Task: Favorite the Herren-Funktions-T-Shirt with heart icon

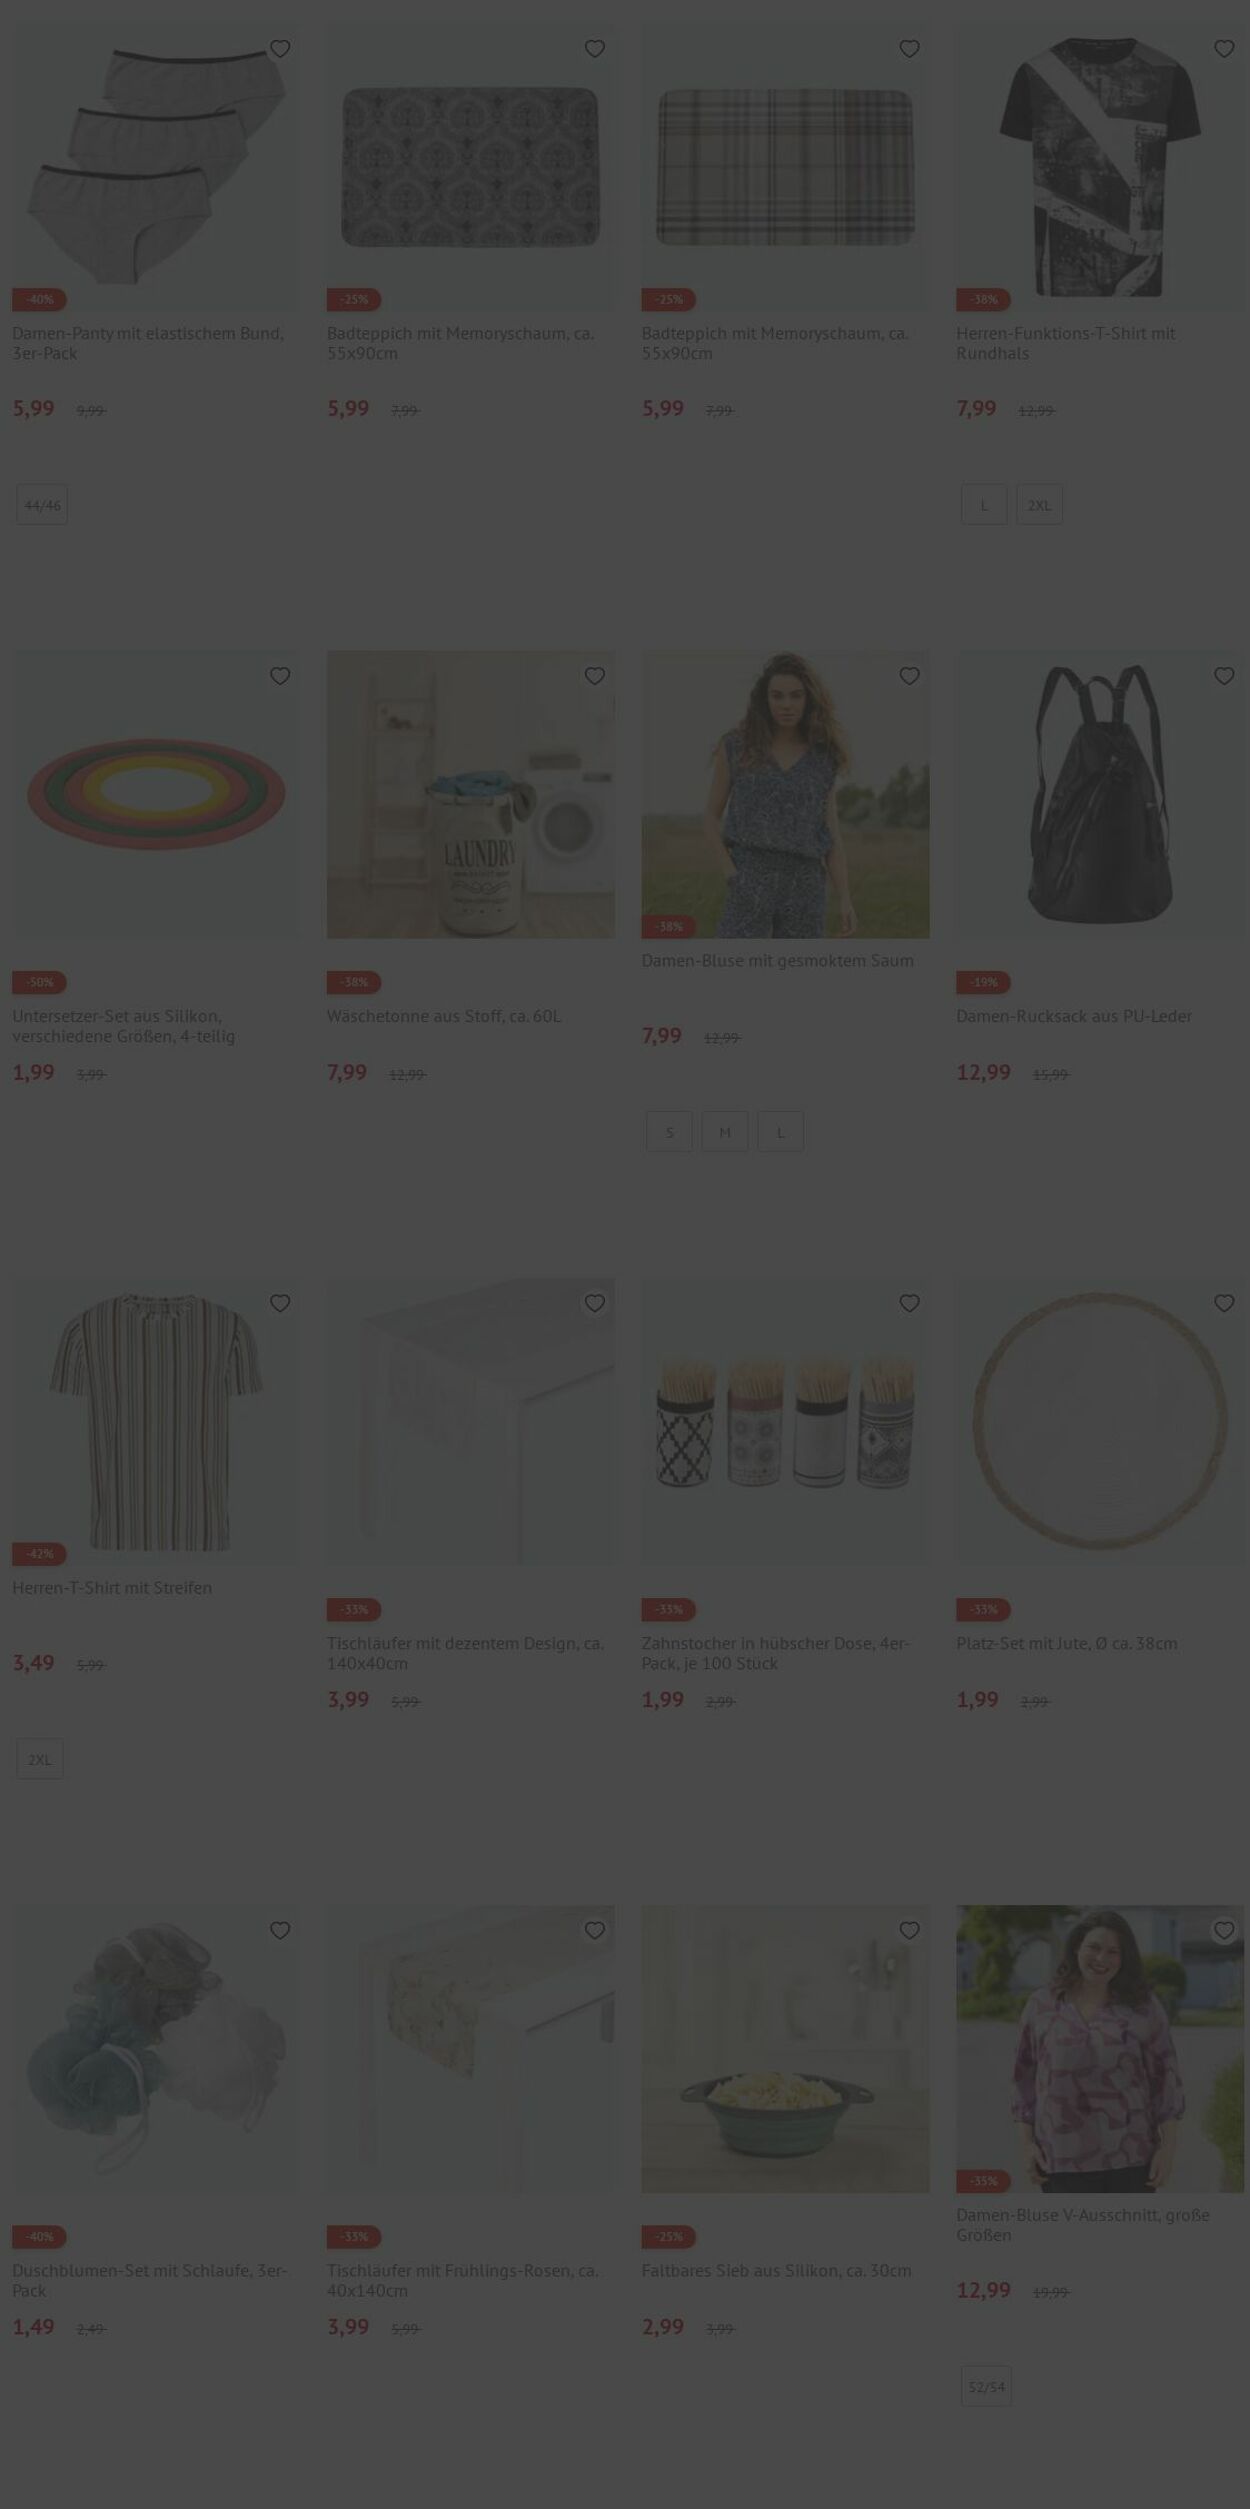Action: tap(1224, 49)
